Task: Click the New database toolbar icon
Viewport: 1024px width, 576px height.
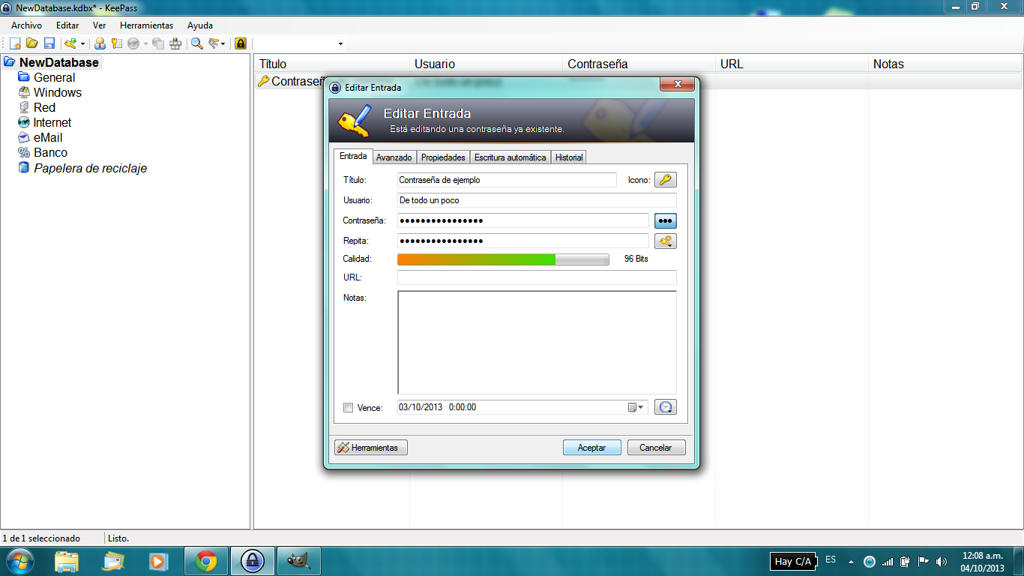Action: pyautogui.click(x=15, y=44)
